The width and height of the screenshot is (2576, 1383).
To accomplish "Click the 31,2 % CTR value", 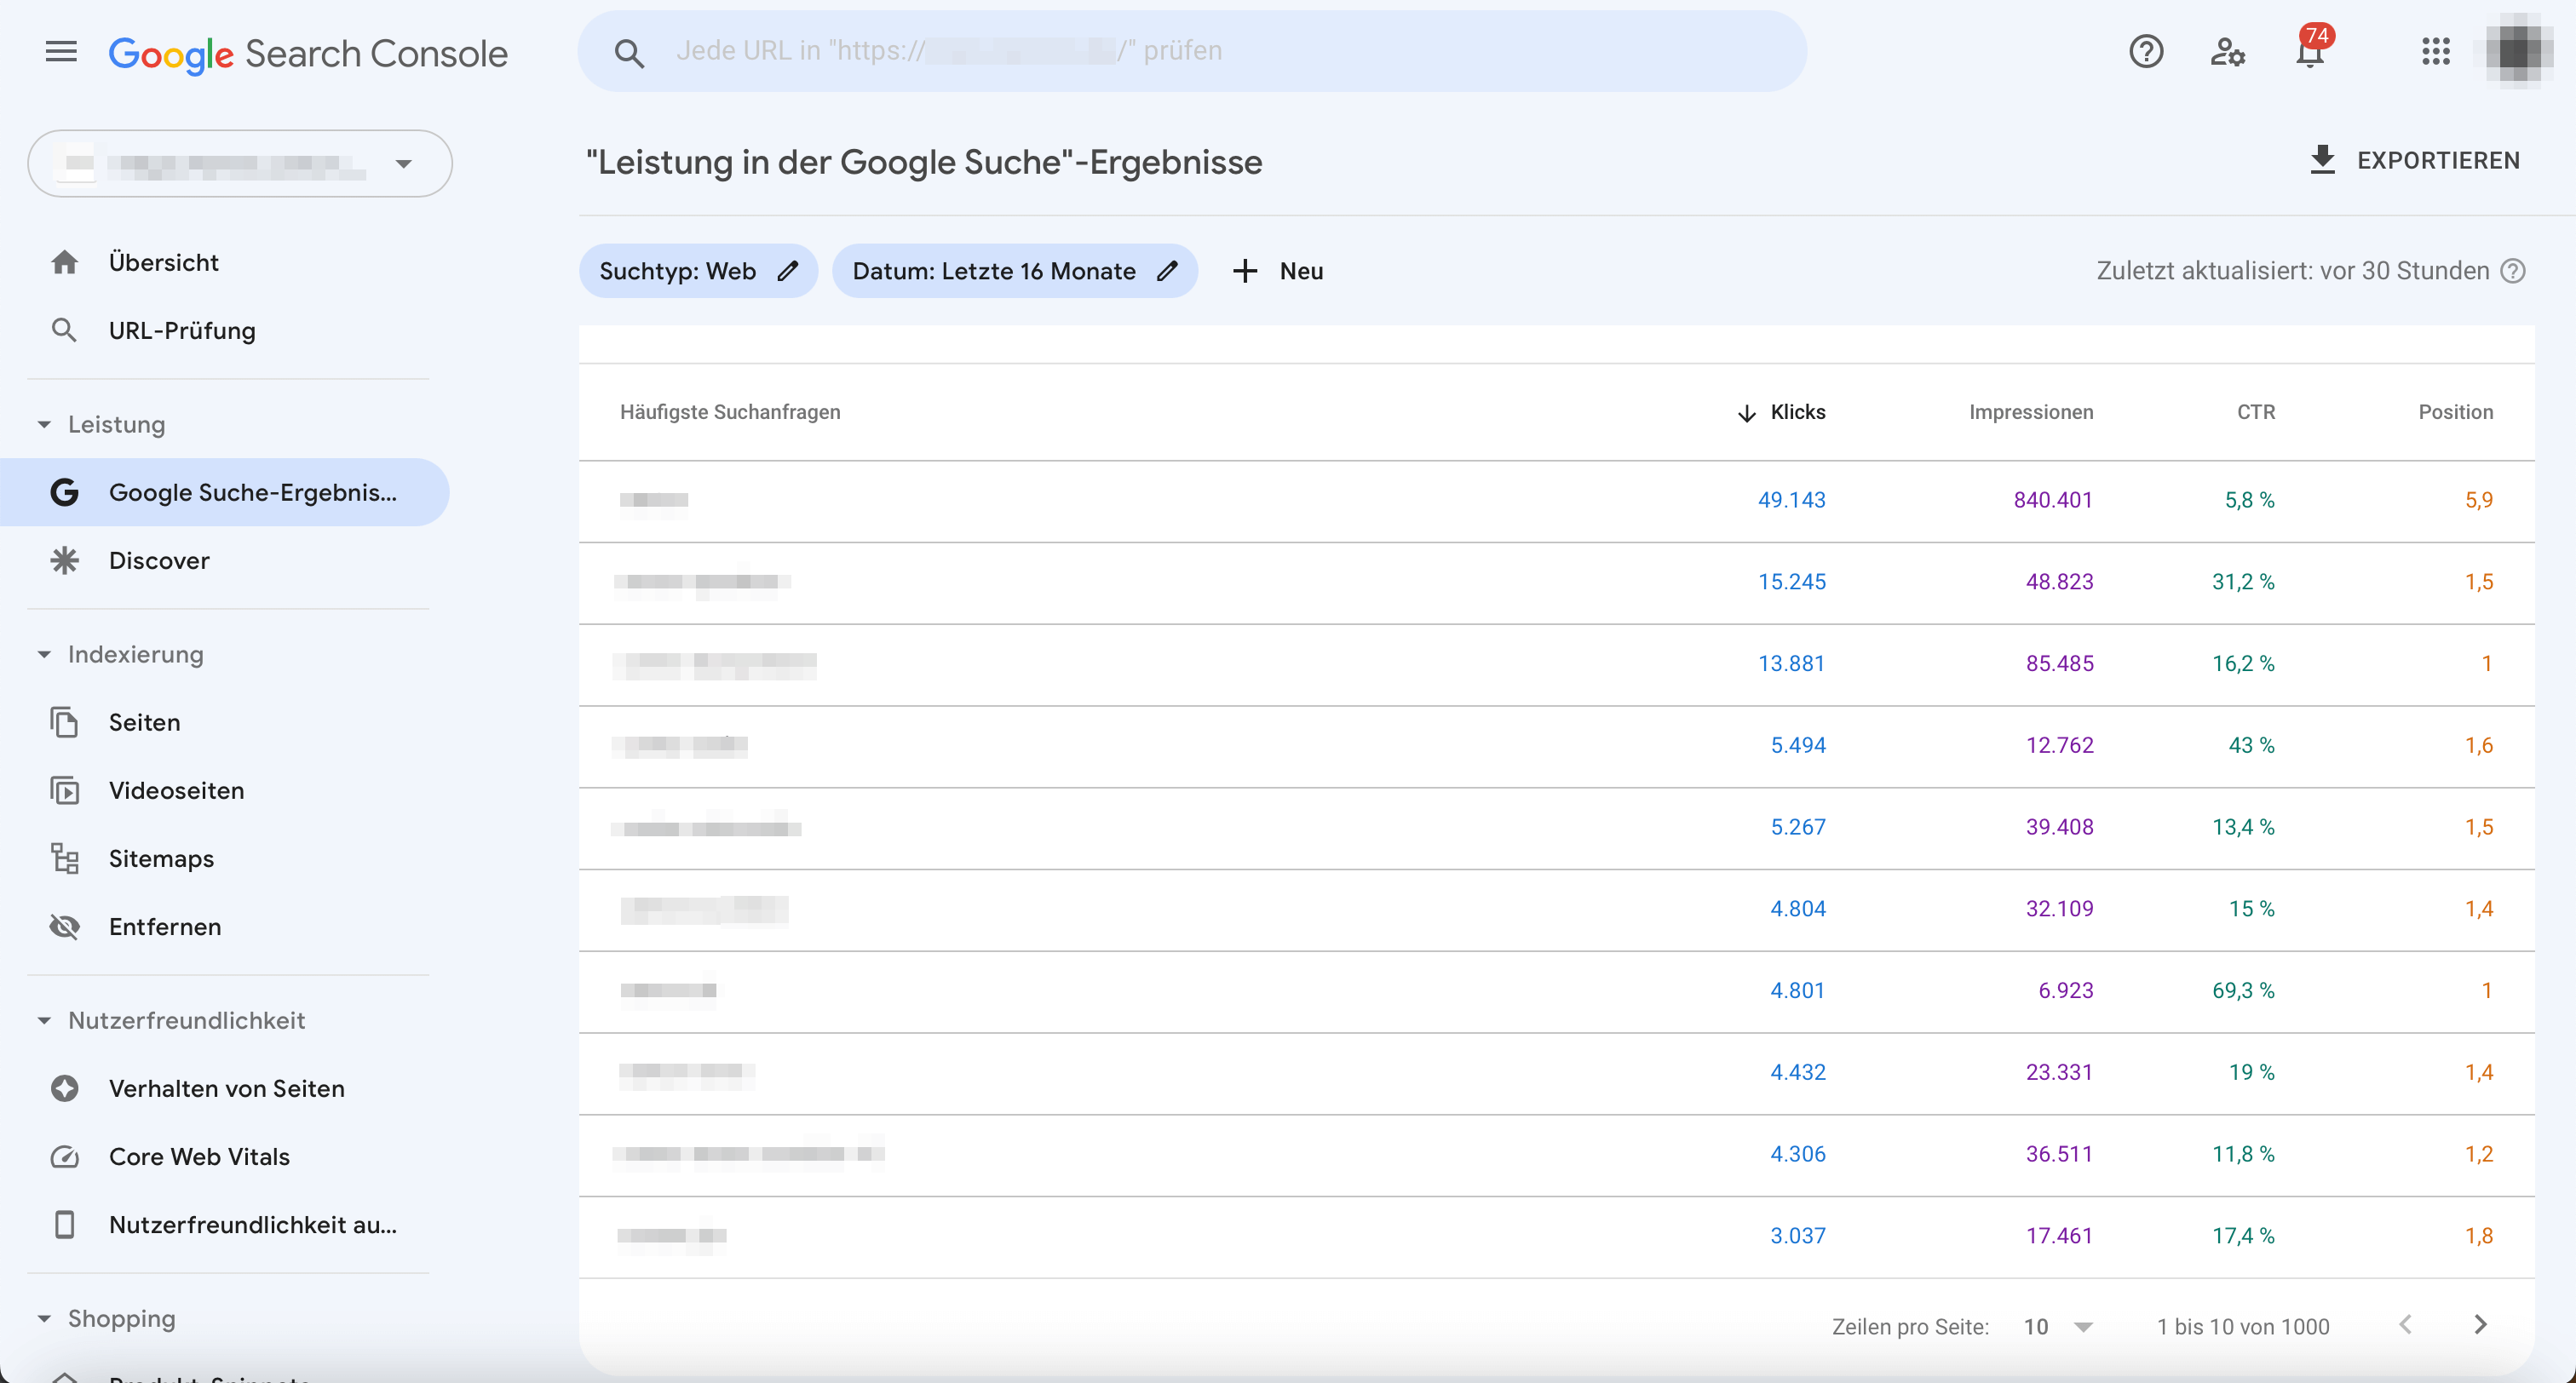I will click(2242, 582).
